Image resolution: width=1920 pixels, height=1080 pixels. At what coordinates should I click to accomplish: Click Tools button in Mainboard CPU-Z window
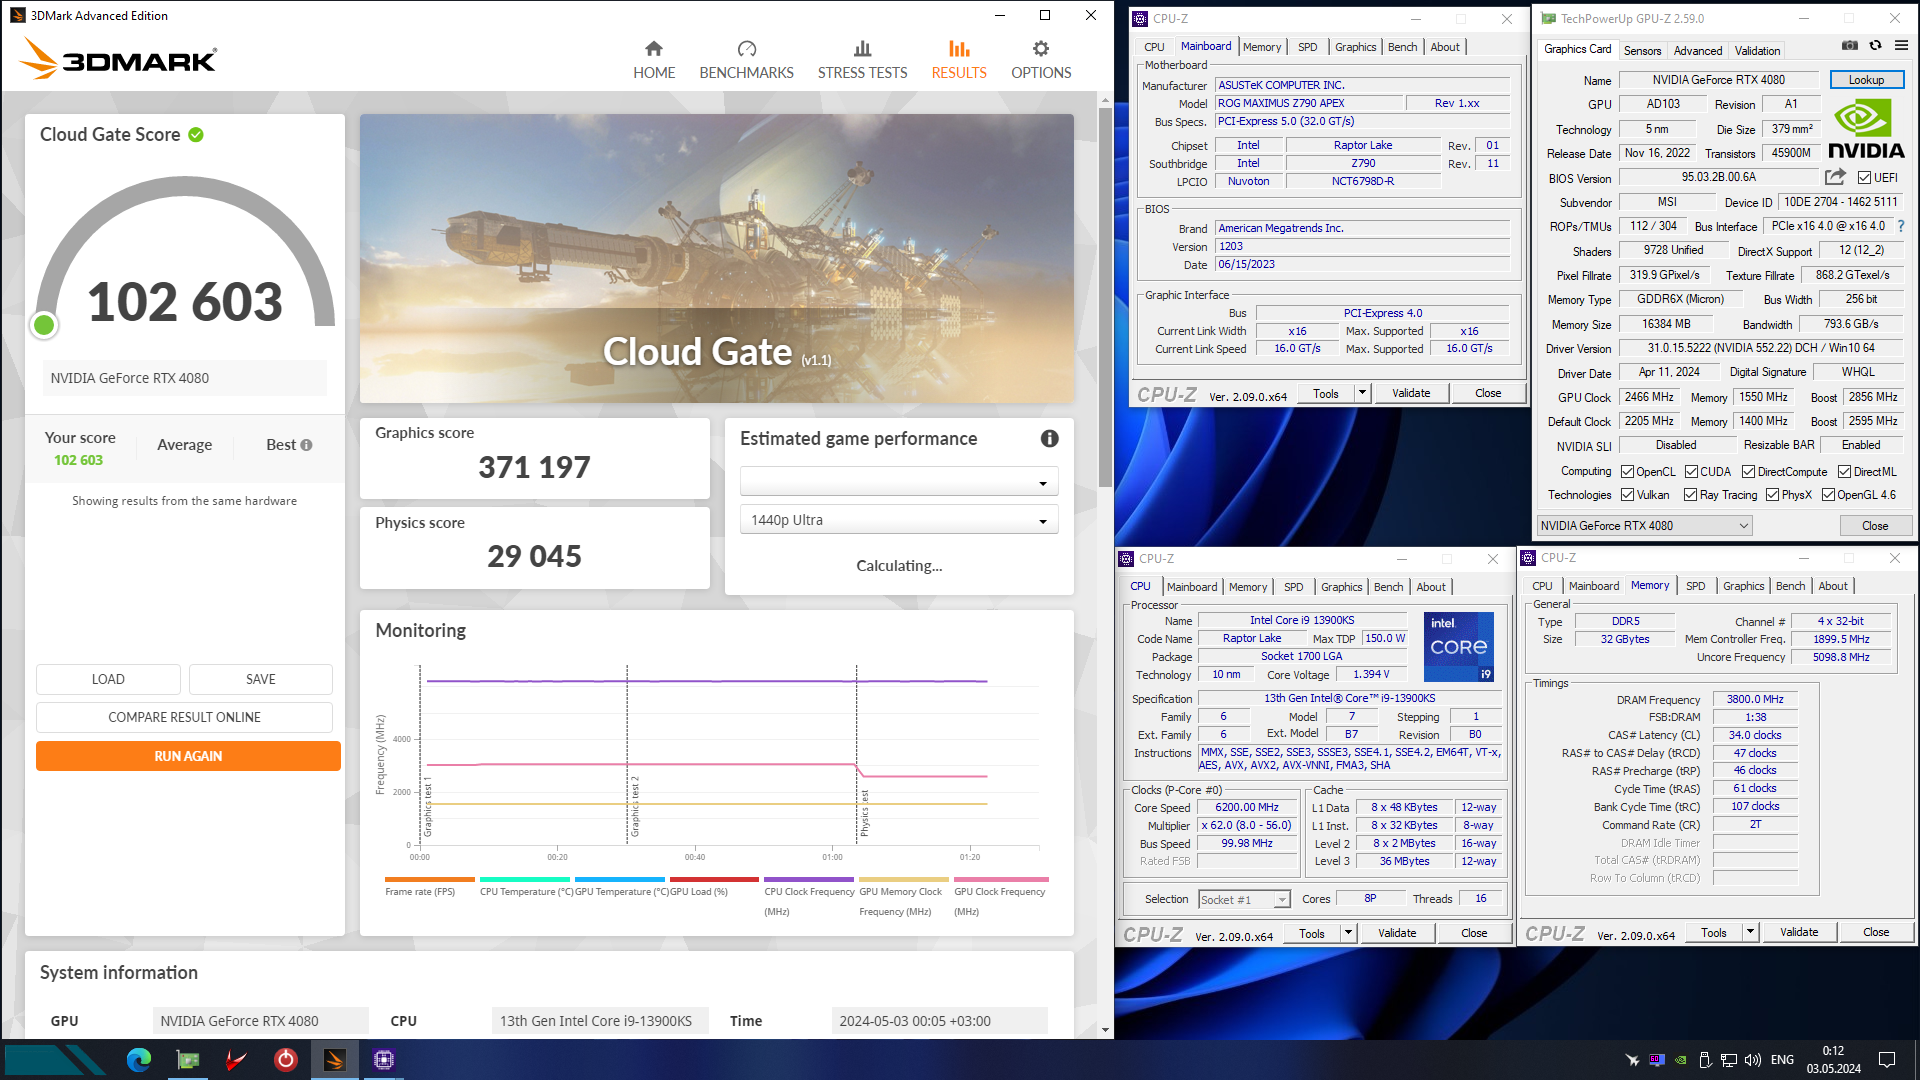[1326, 393]
